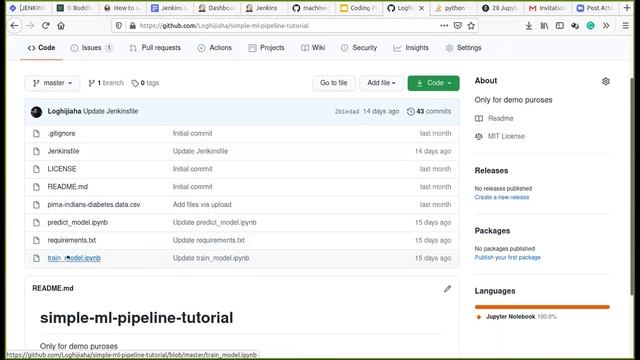Click the lock icon in the address bar
Image resolution: width=640 pixels, height=360 pixels.
[132, 26]
